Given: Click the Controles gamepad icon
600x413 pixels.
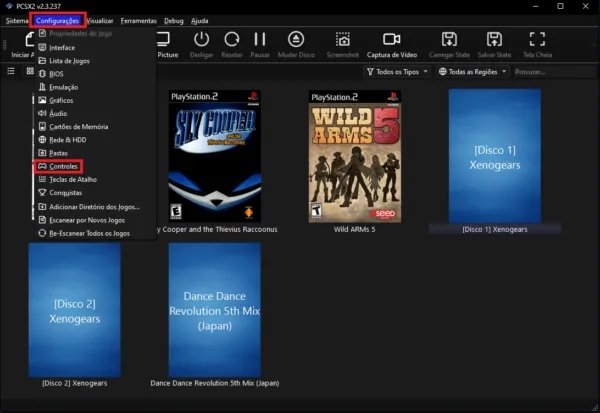Looking at the screenshot, I should [x=42, y=166].
